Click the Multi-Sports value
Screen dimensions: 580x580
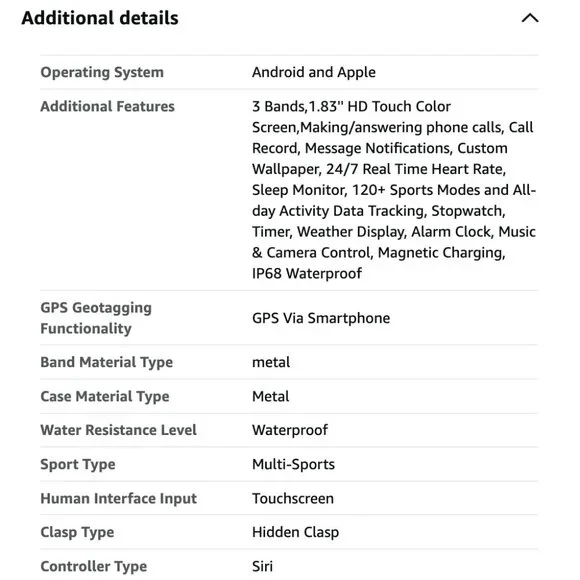[293, 465]
